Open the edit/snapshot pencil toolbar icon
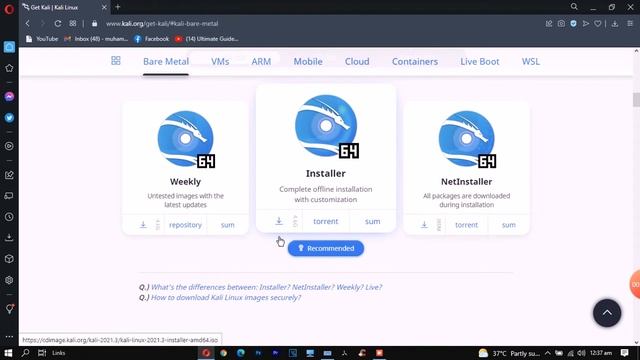This screenshot has height=360, width=640. coord(549,24)
